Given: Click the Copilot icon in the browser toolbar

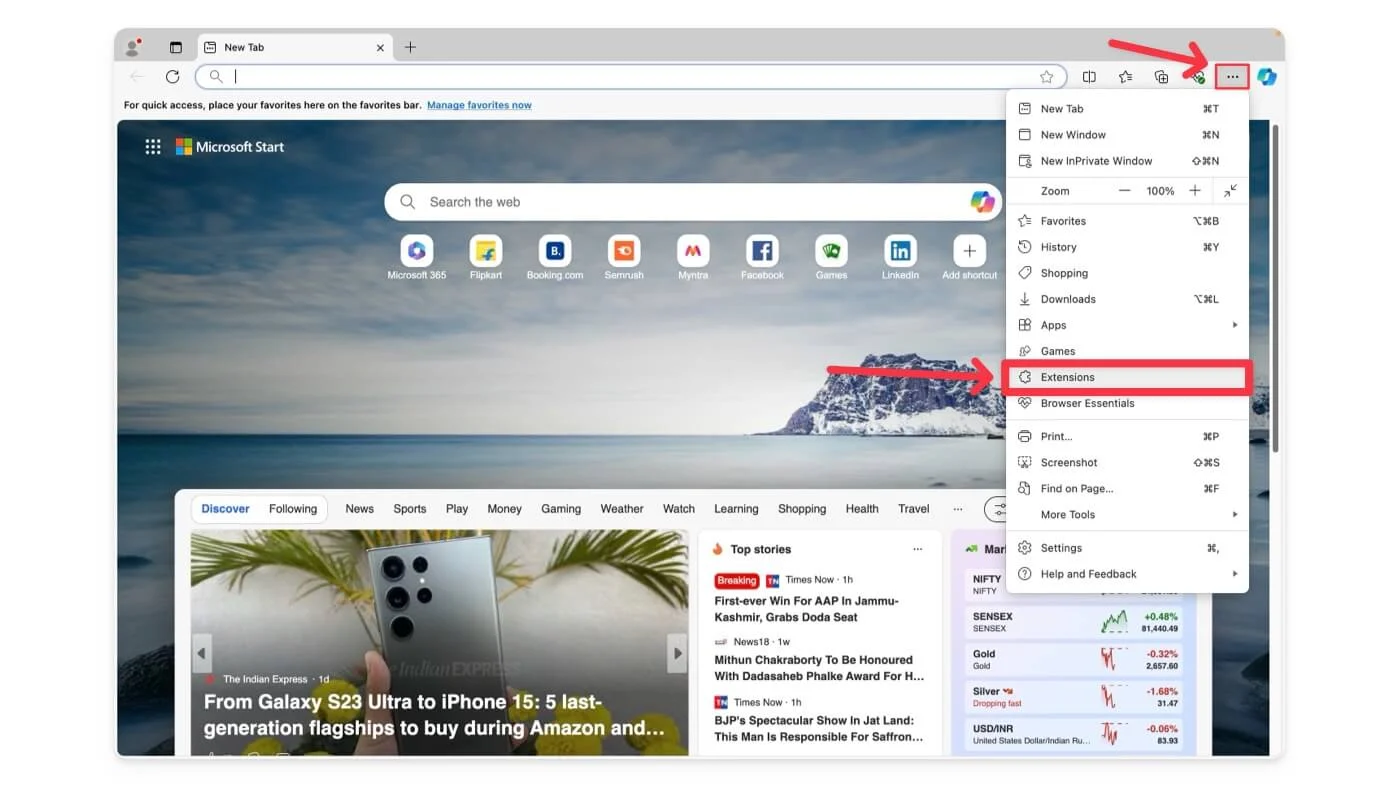Looking at the screenshot, I should coord(1267,77).
